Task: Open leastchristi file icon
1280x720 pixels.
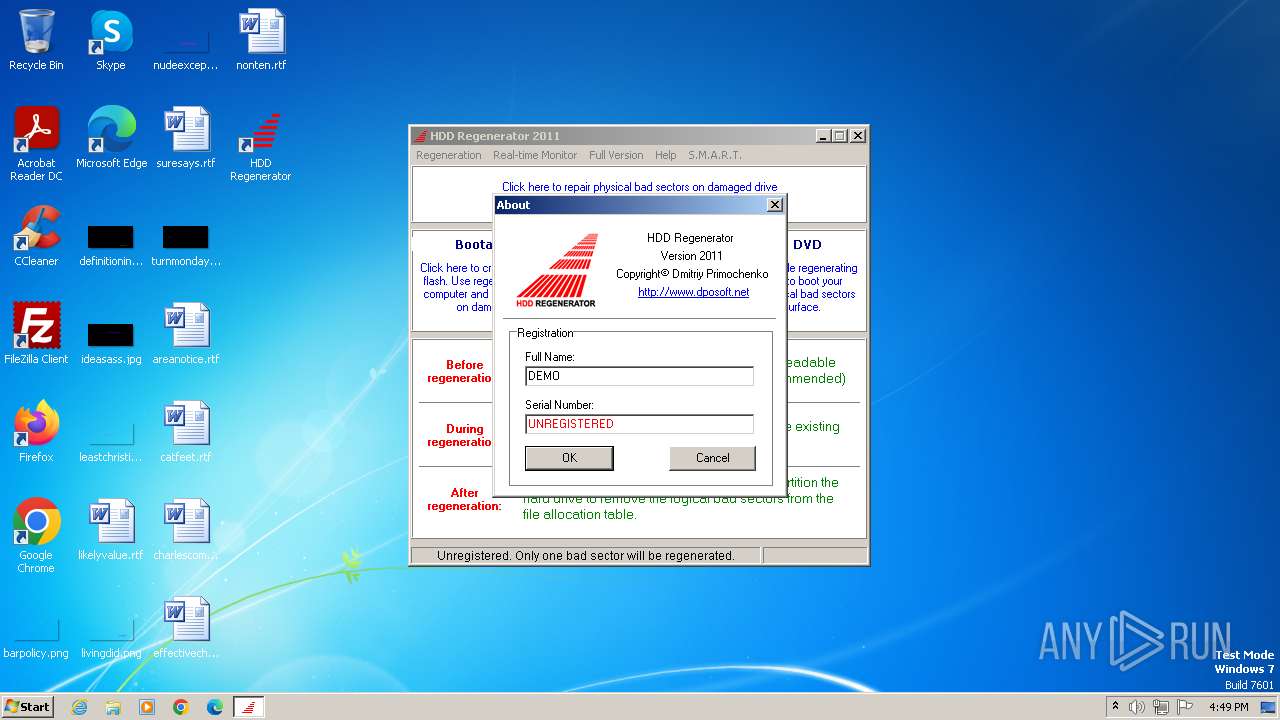Action: coord(111,441)
